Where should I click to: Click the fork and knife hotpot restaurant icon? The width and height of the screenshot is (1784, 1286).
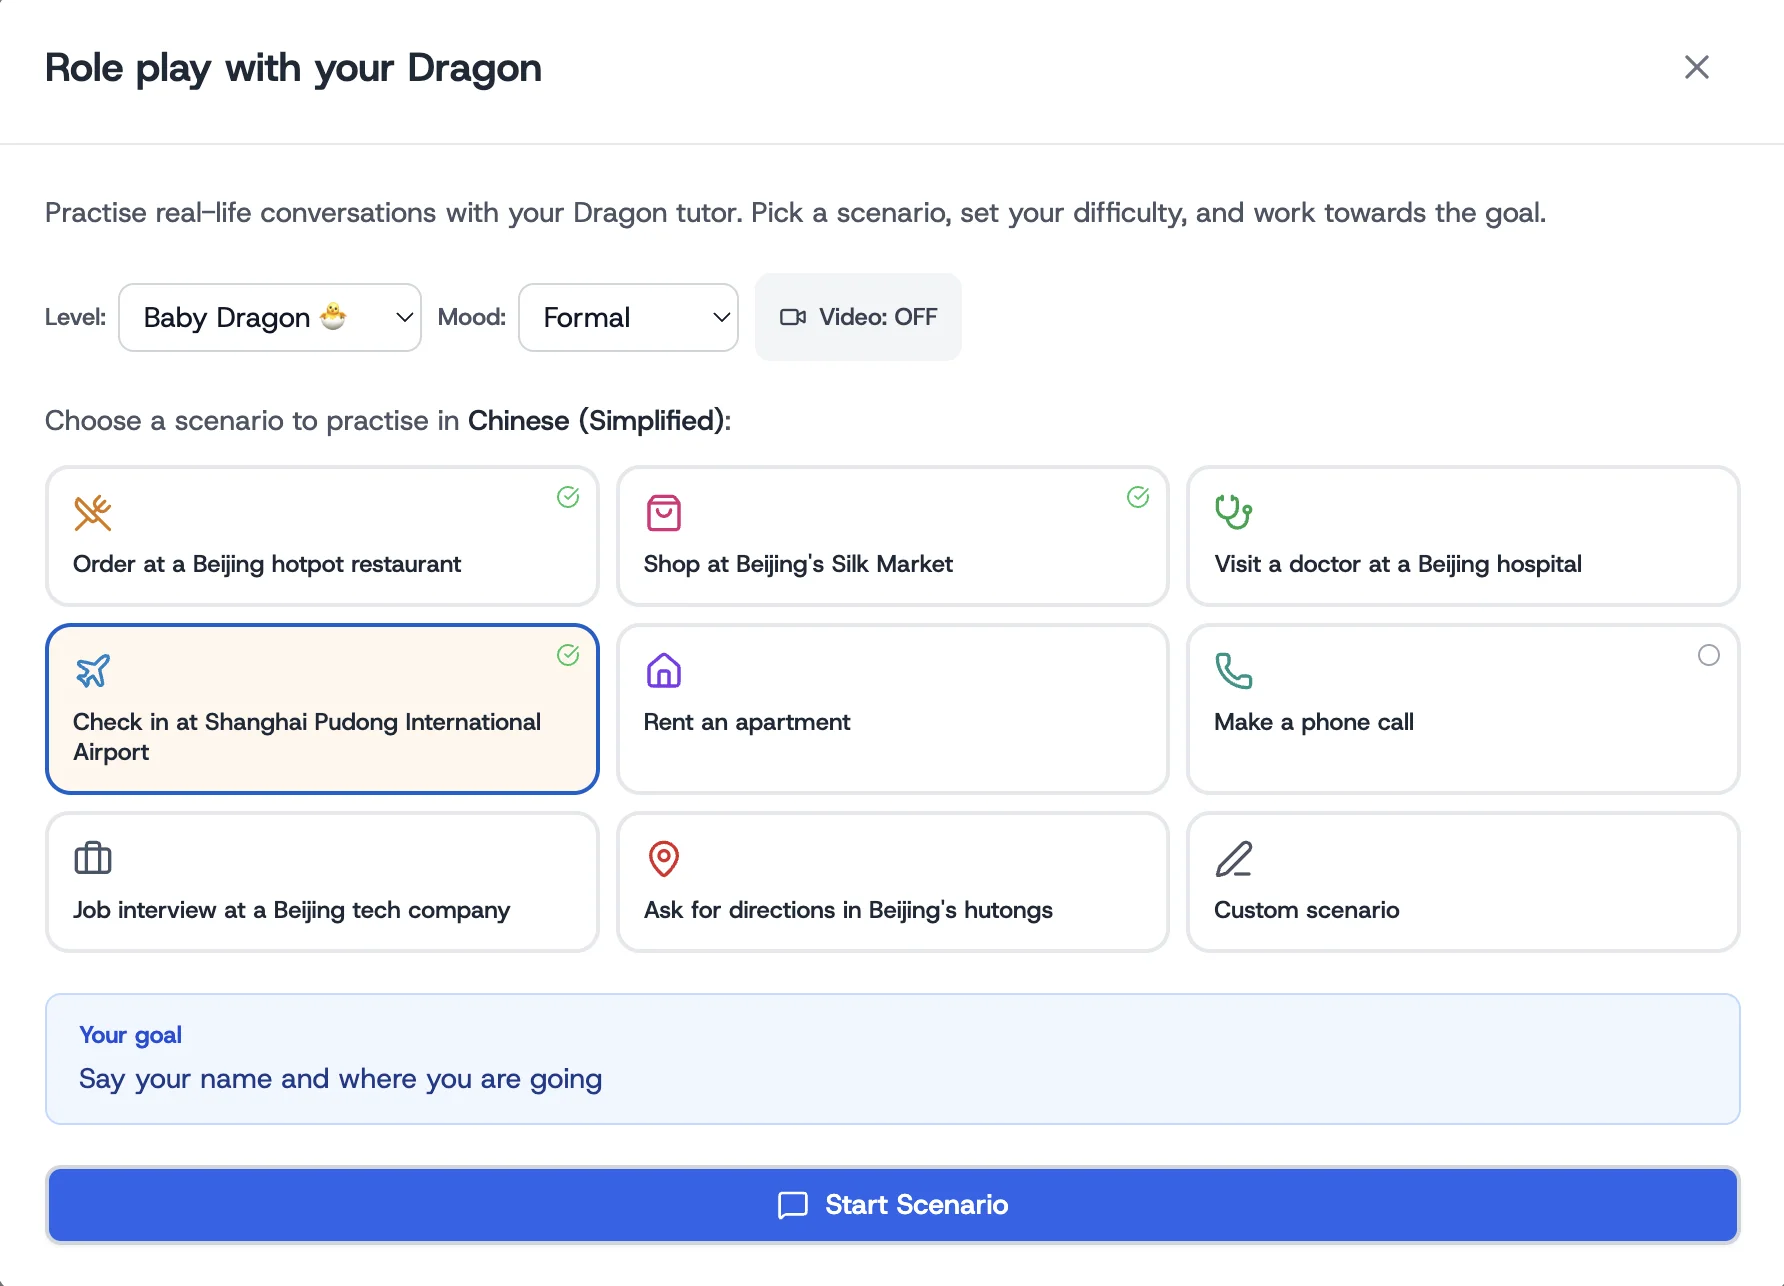(x=92, y=512)
